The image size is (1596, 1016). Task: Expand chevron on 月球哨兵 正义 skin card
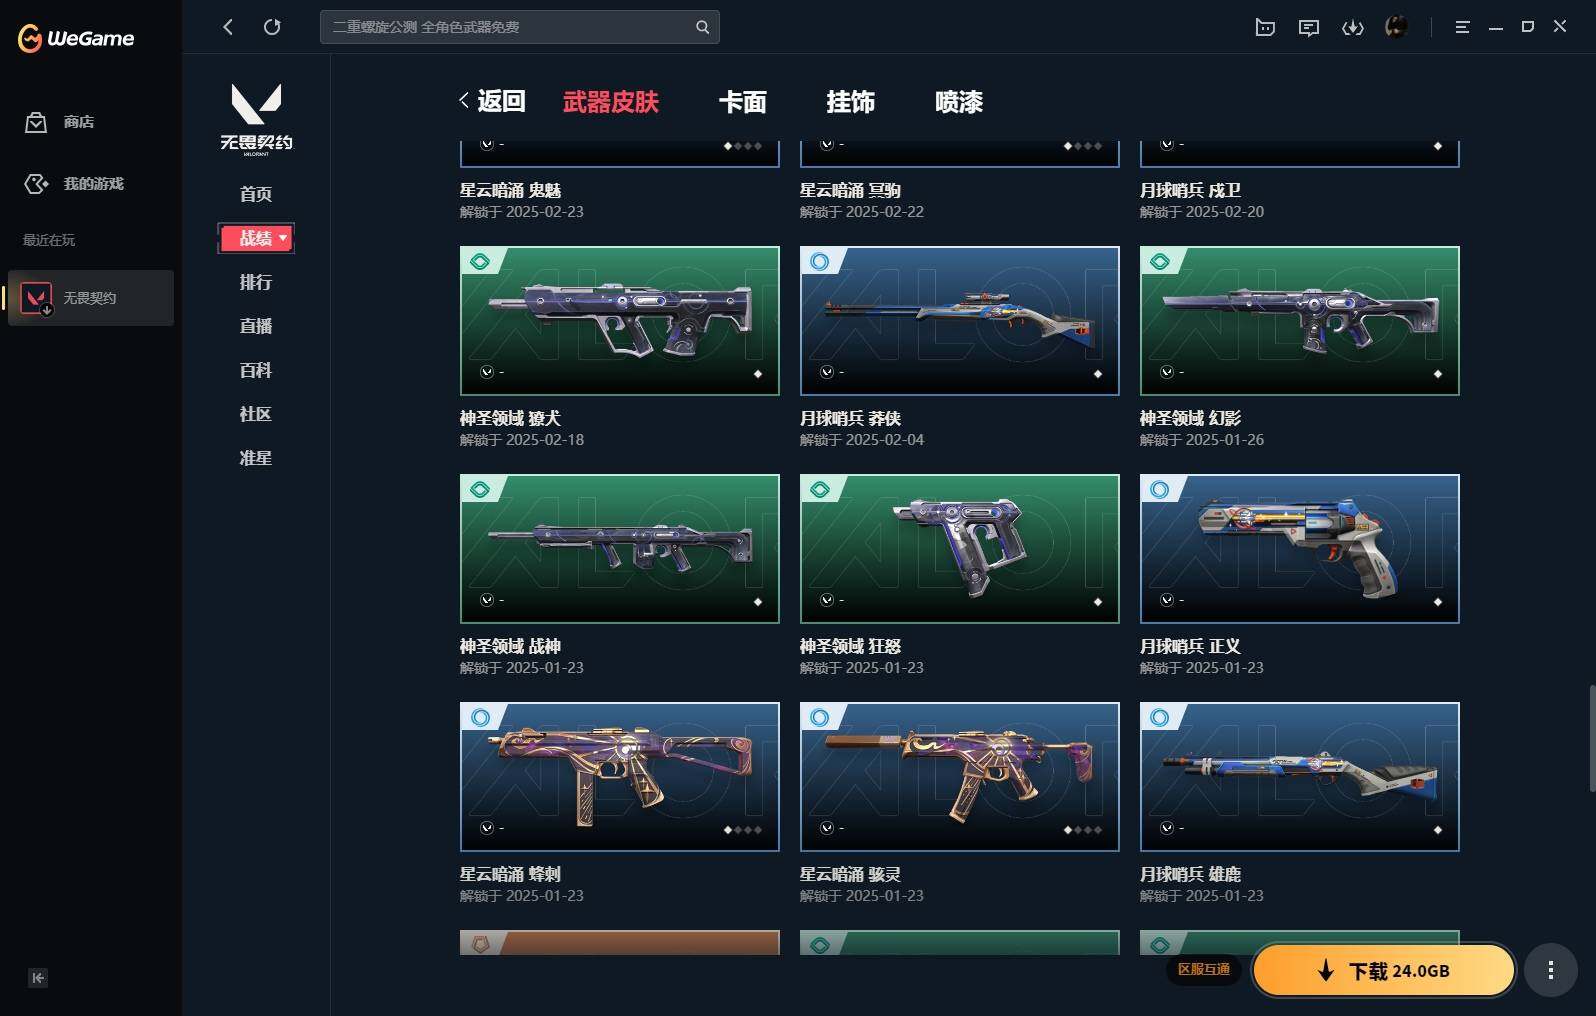pos(1167,600)
